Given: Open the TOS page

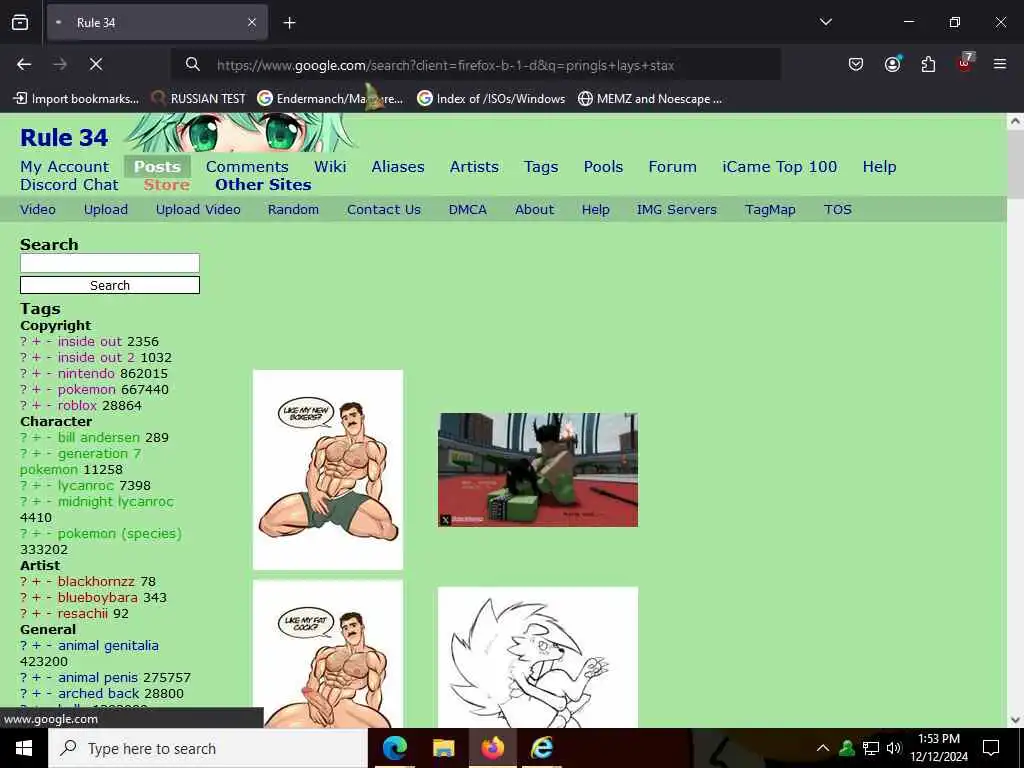Looking at the screenshot, I should pyautogui.click(x=837, y=210).
